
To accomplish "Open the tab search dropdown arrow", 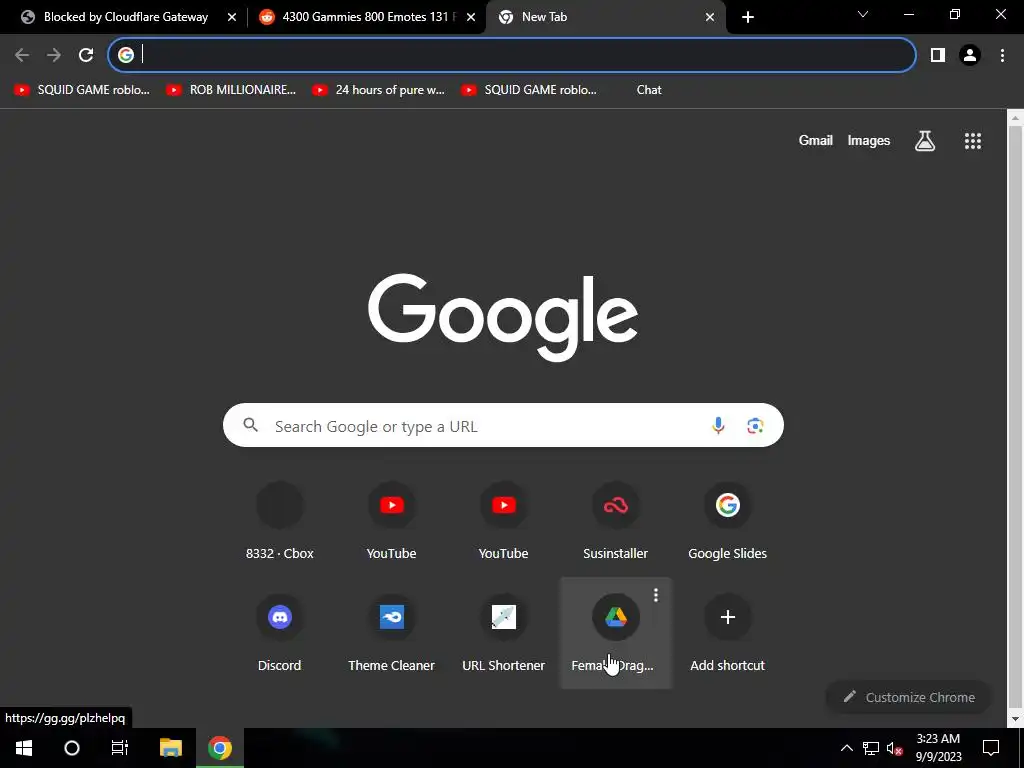I will tap(863, 14).
